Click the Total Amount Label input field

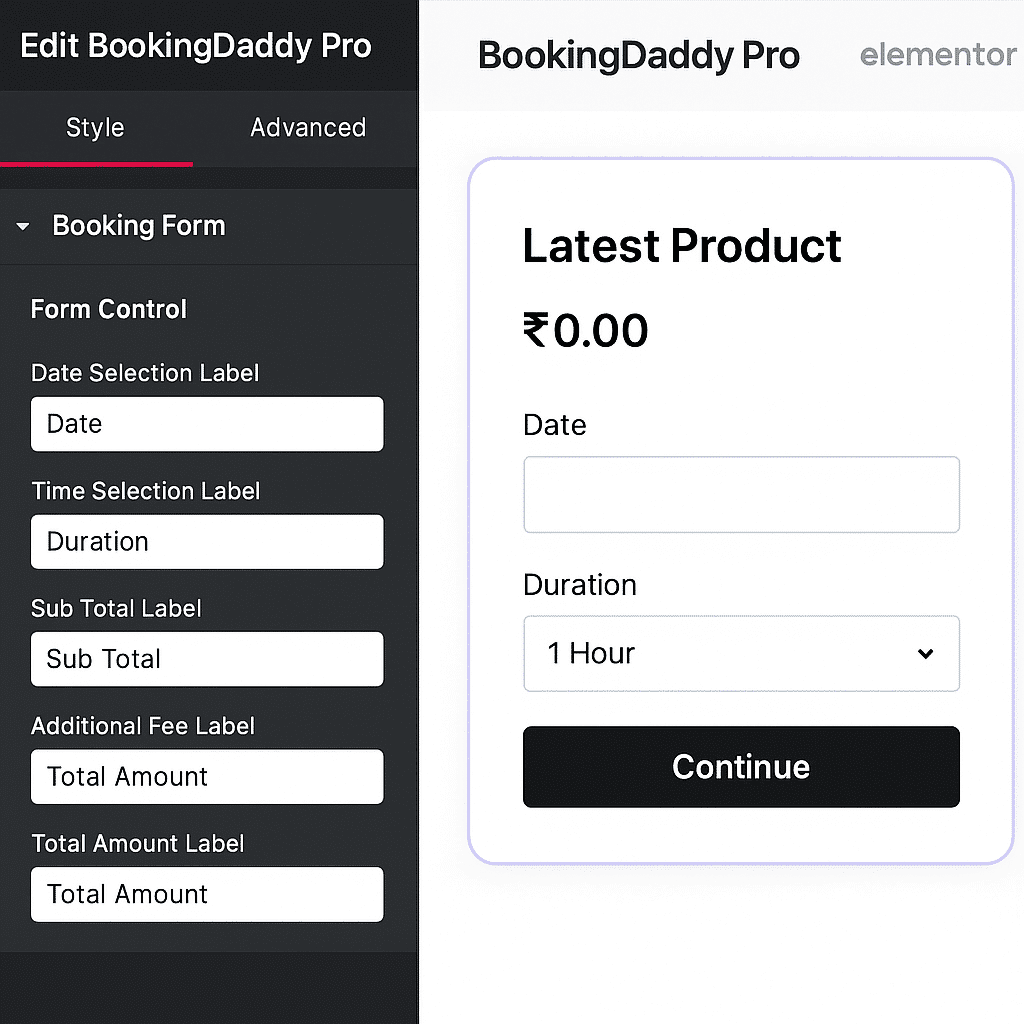207,894
